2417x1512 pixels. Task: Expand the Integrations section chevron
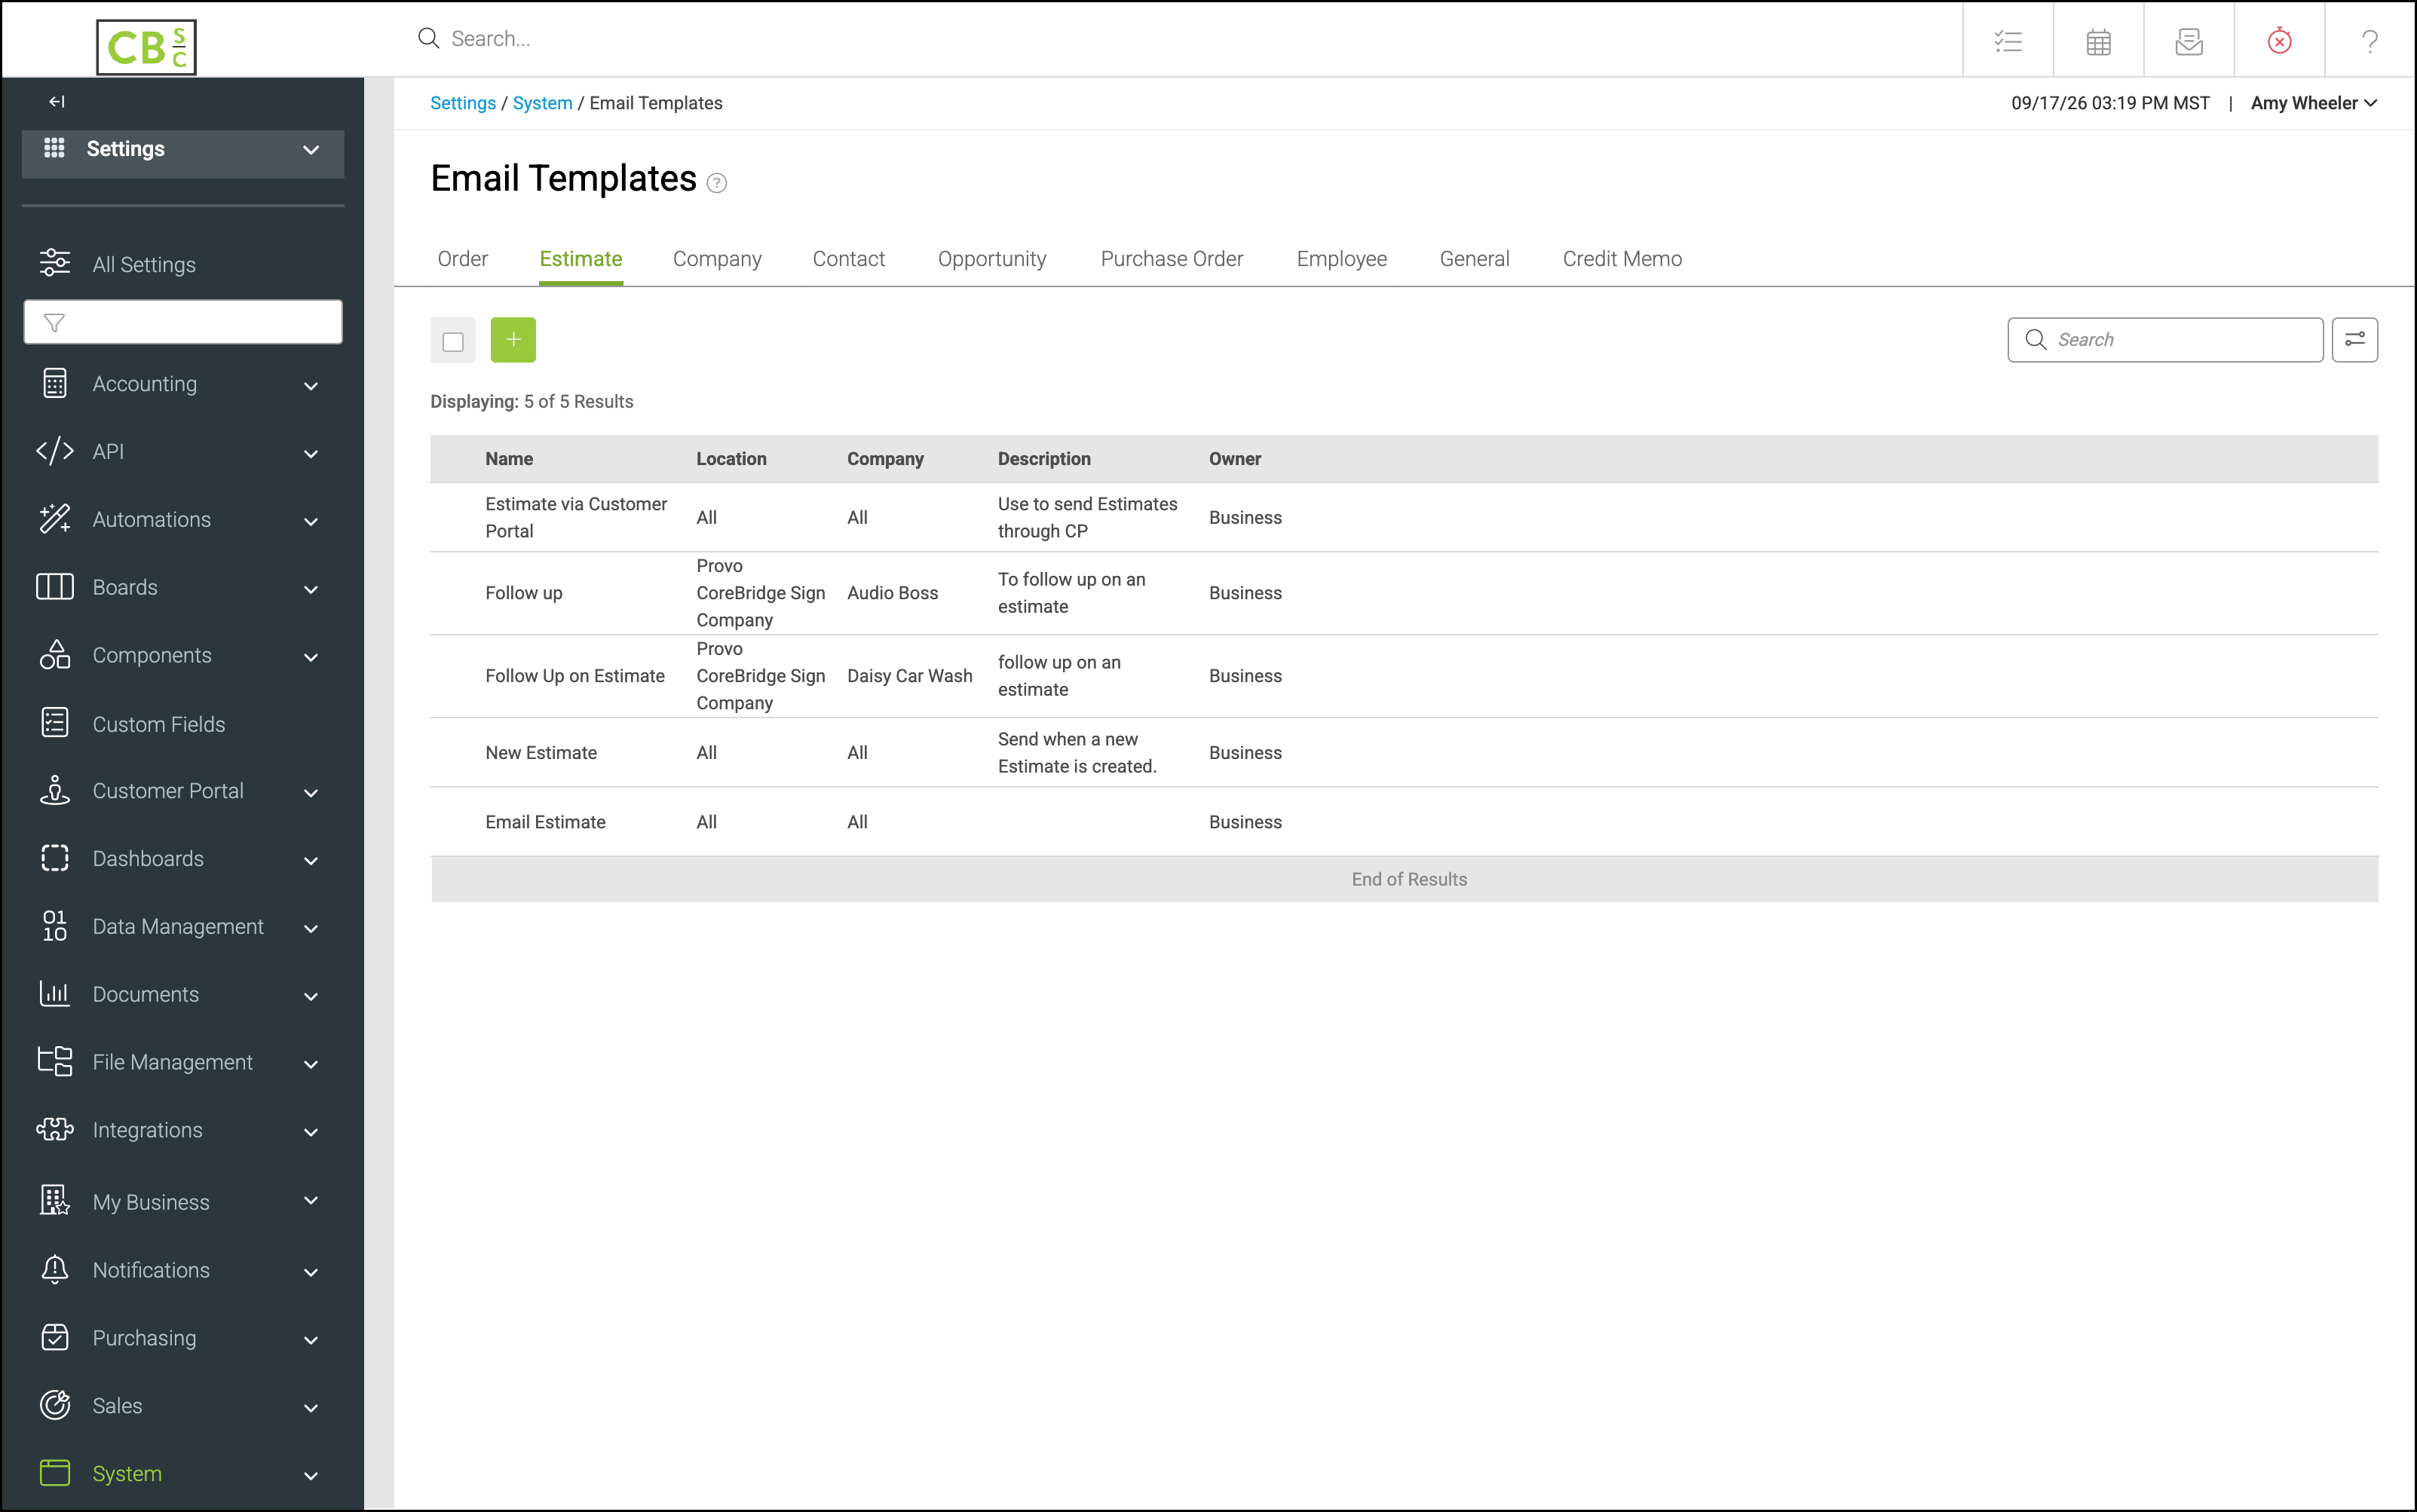[x=311, y=1132]
